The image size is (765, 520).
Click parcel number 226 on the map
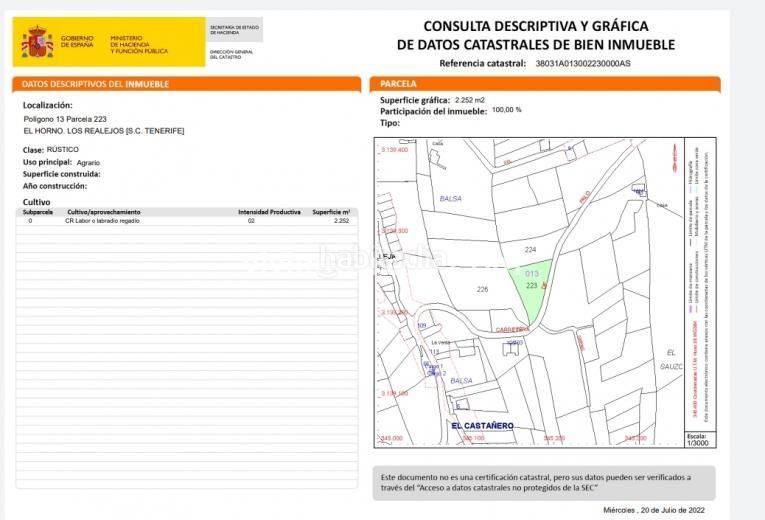(482, 289)
